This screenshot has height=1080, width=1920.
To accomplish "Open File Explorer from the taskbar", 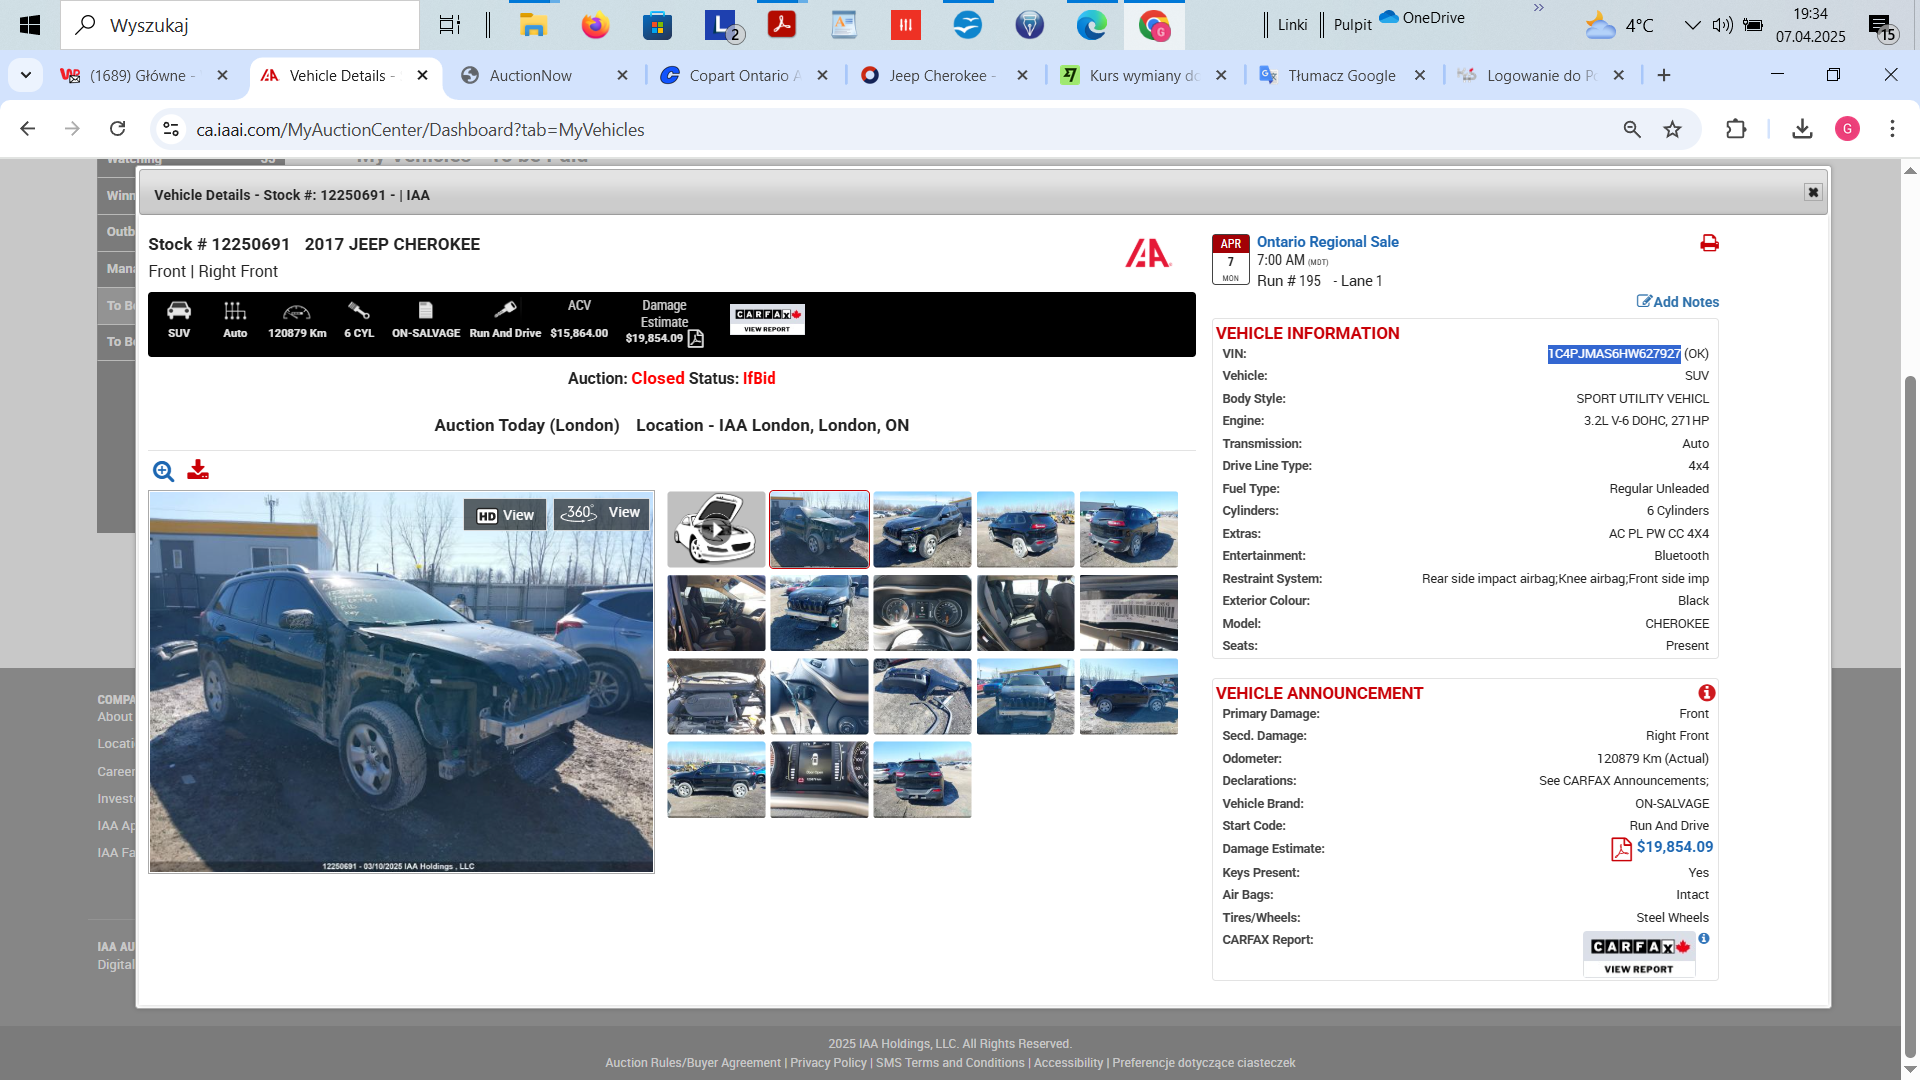I will (x=533, y=25).
